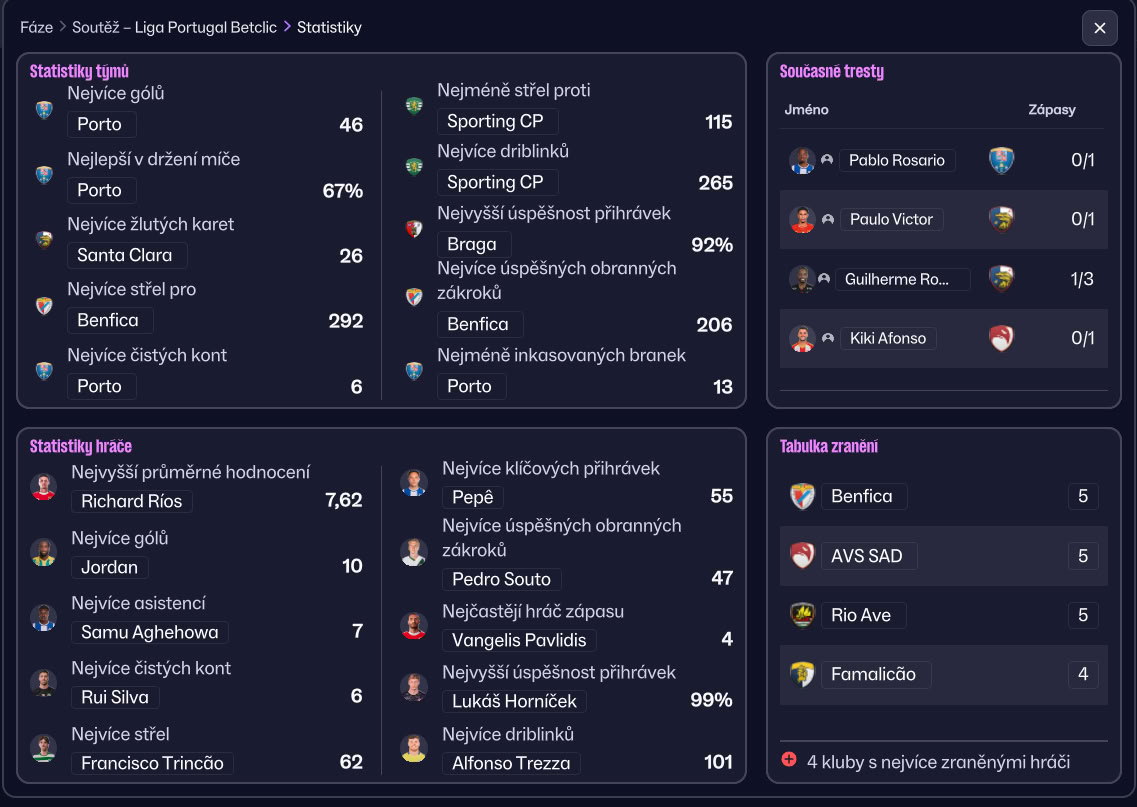Open Jordan player name under Nejvíce gólů
Viewport: 1137px width, 807px height.
click(109, 567)
